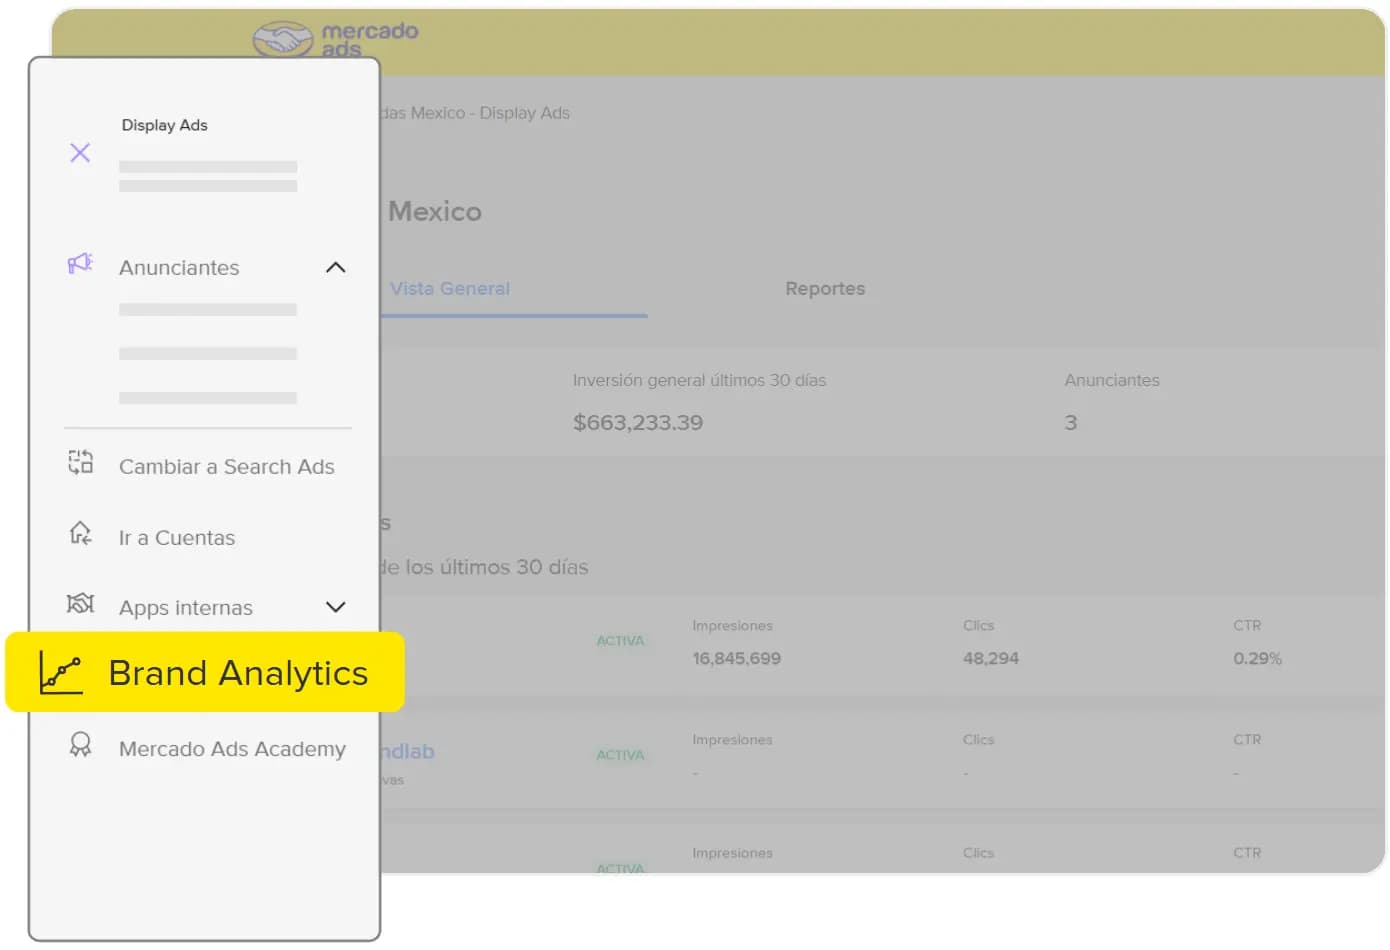
Task: Click the Anunciantes count value 3
Action: pos(1071,423)
